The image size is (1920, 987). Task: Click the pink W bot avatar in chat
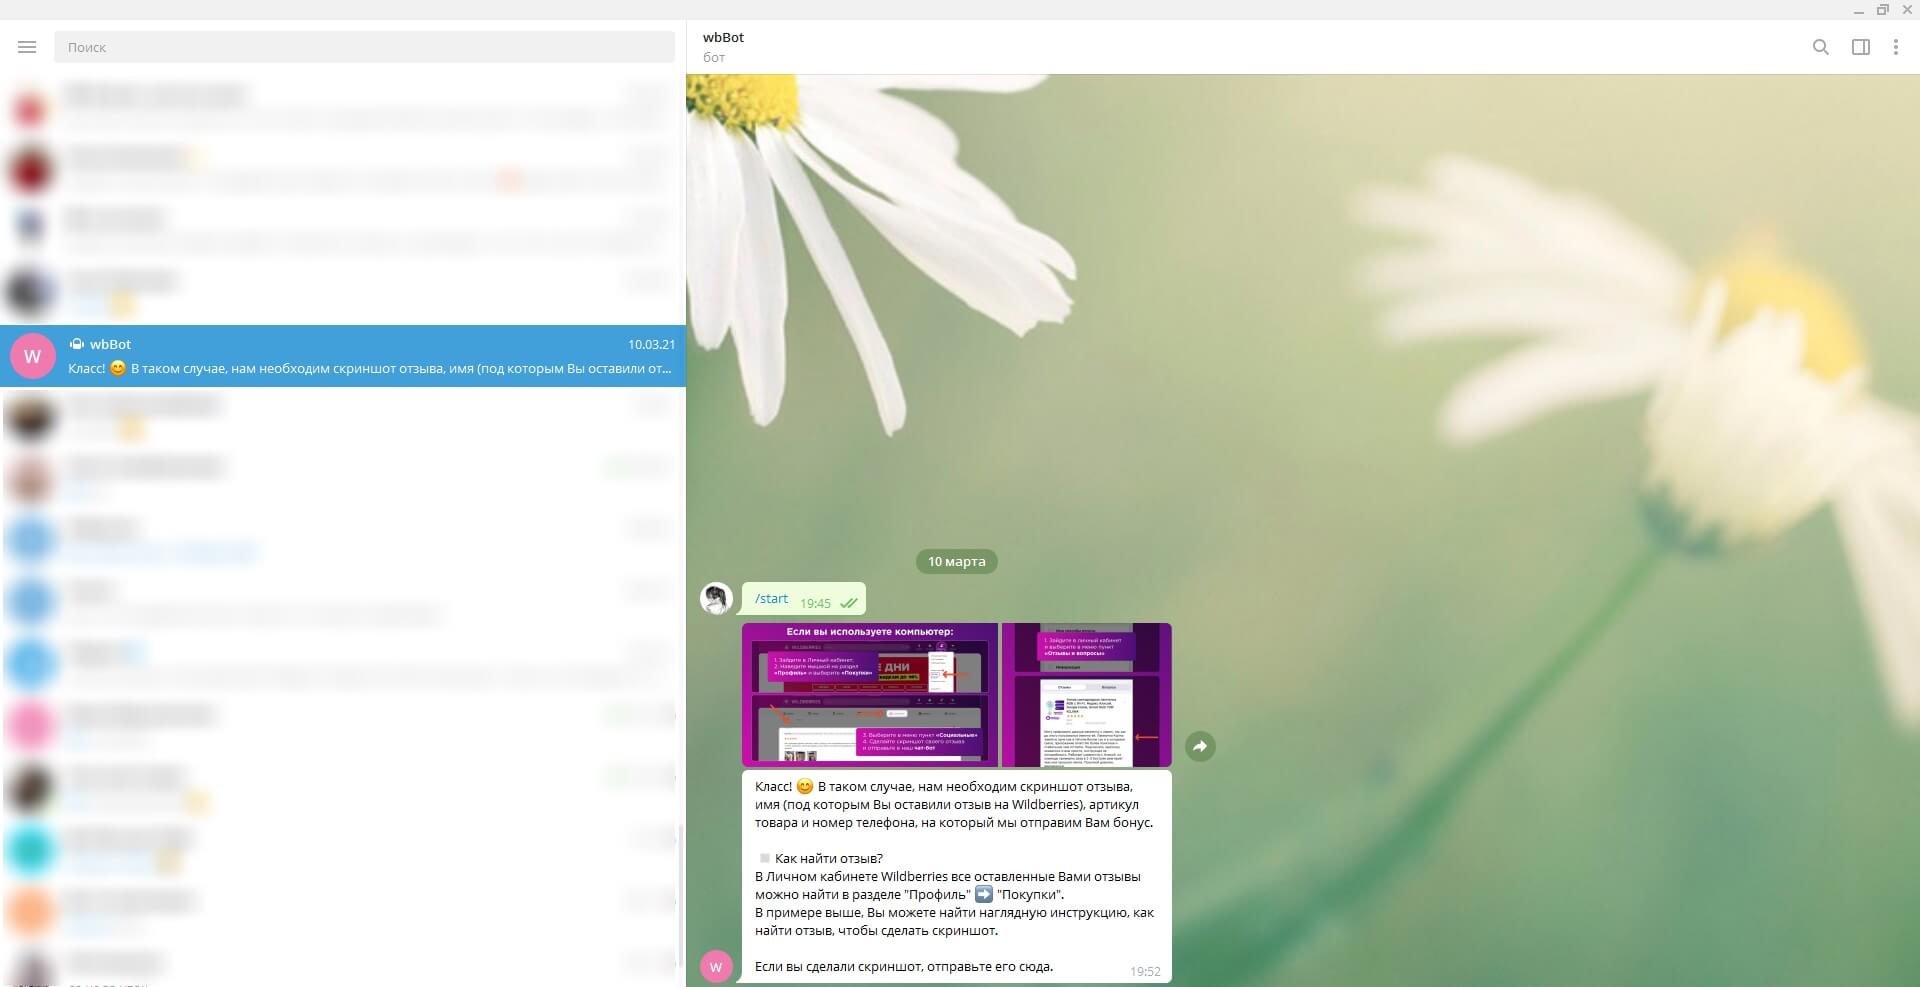coord(716,967)
